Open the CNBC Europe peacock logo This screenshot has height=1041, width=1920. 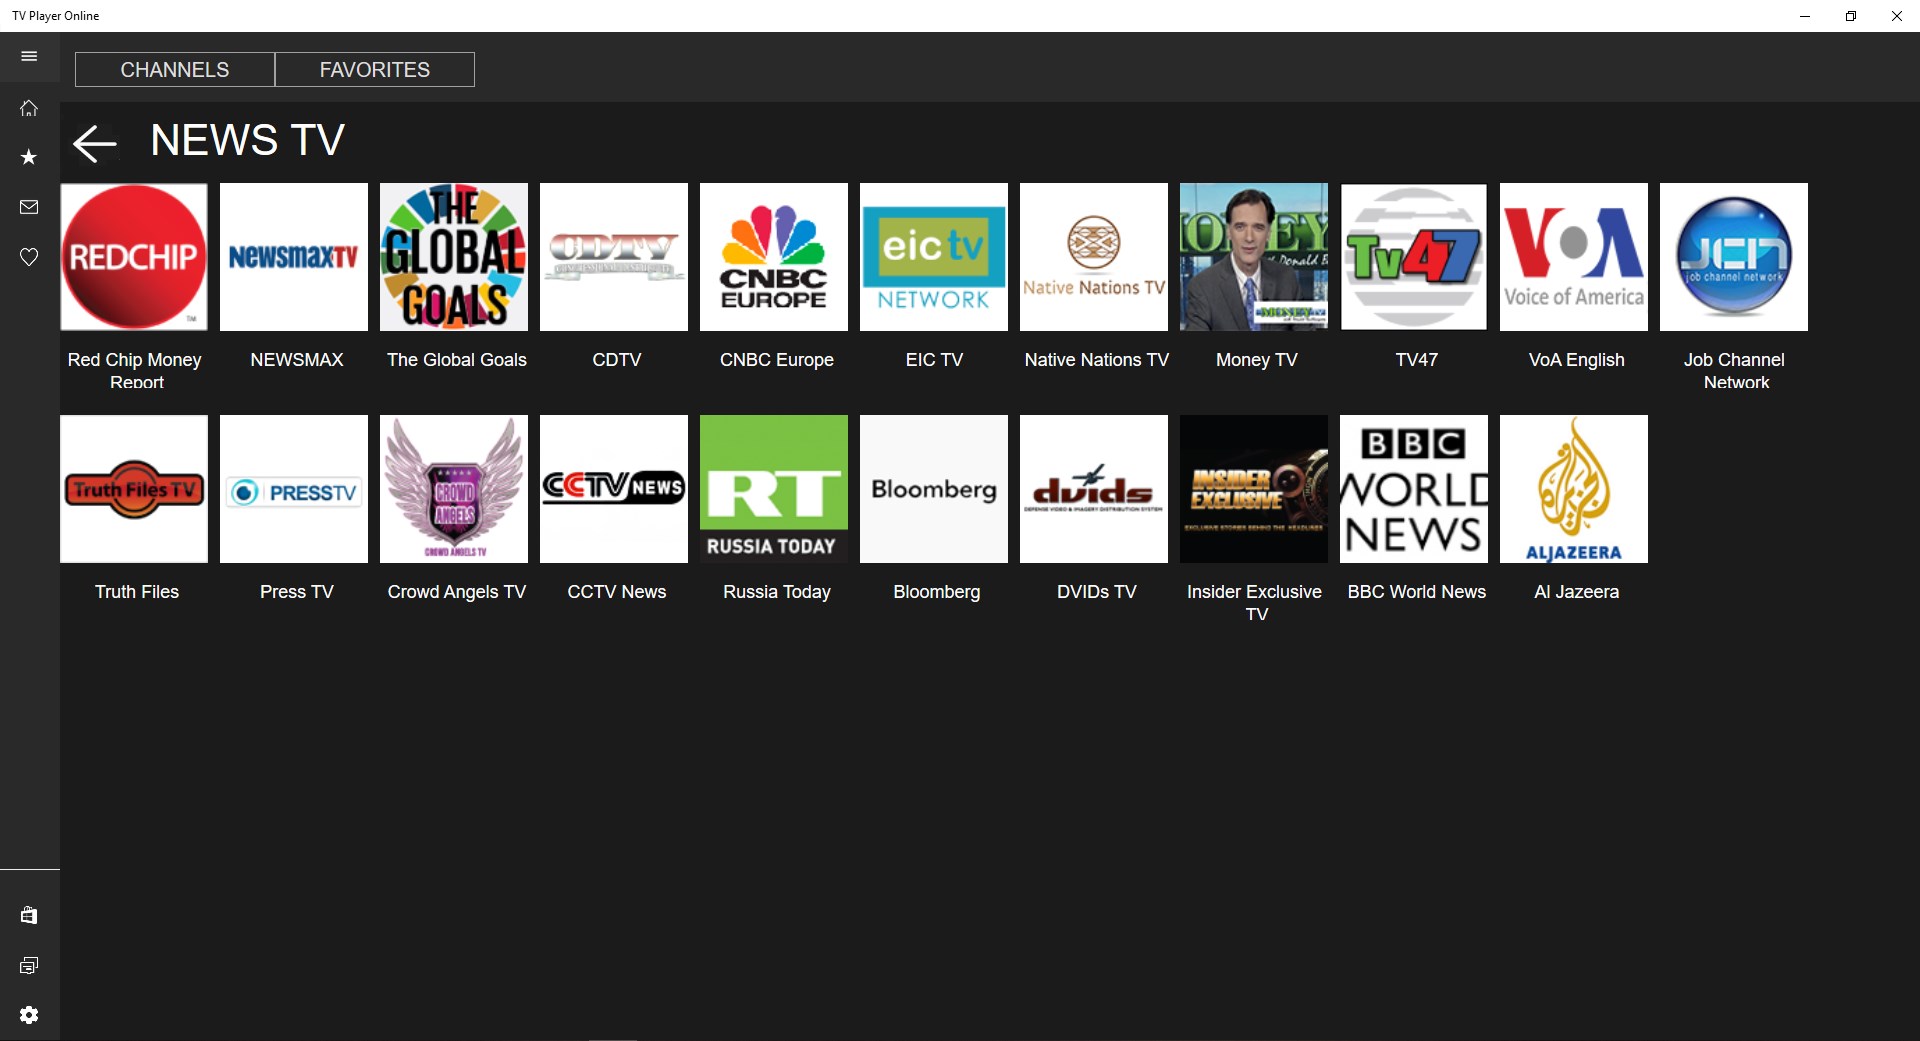point(774,257)
